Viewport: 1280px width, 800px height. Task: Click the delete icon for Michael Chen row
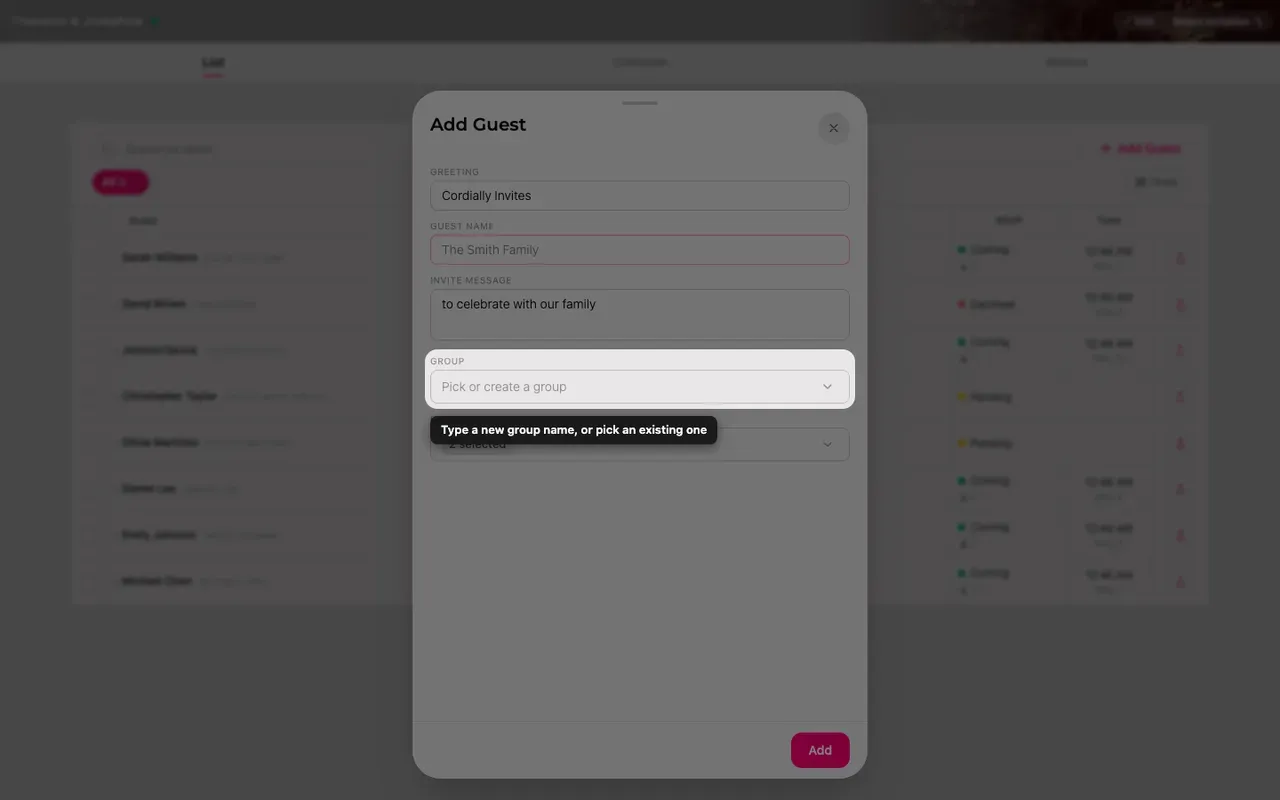pos(1180,582)
